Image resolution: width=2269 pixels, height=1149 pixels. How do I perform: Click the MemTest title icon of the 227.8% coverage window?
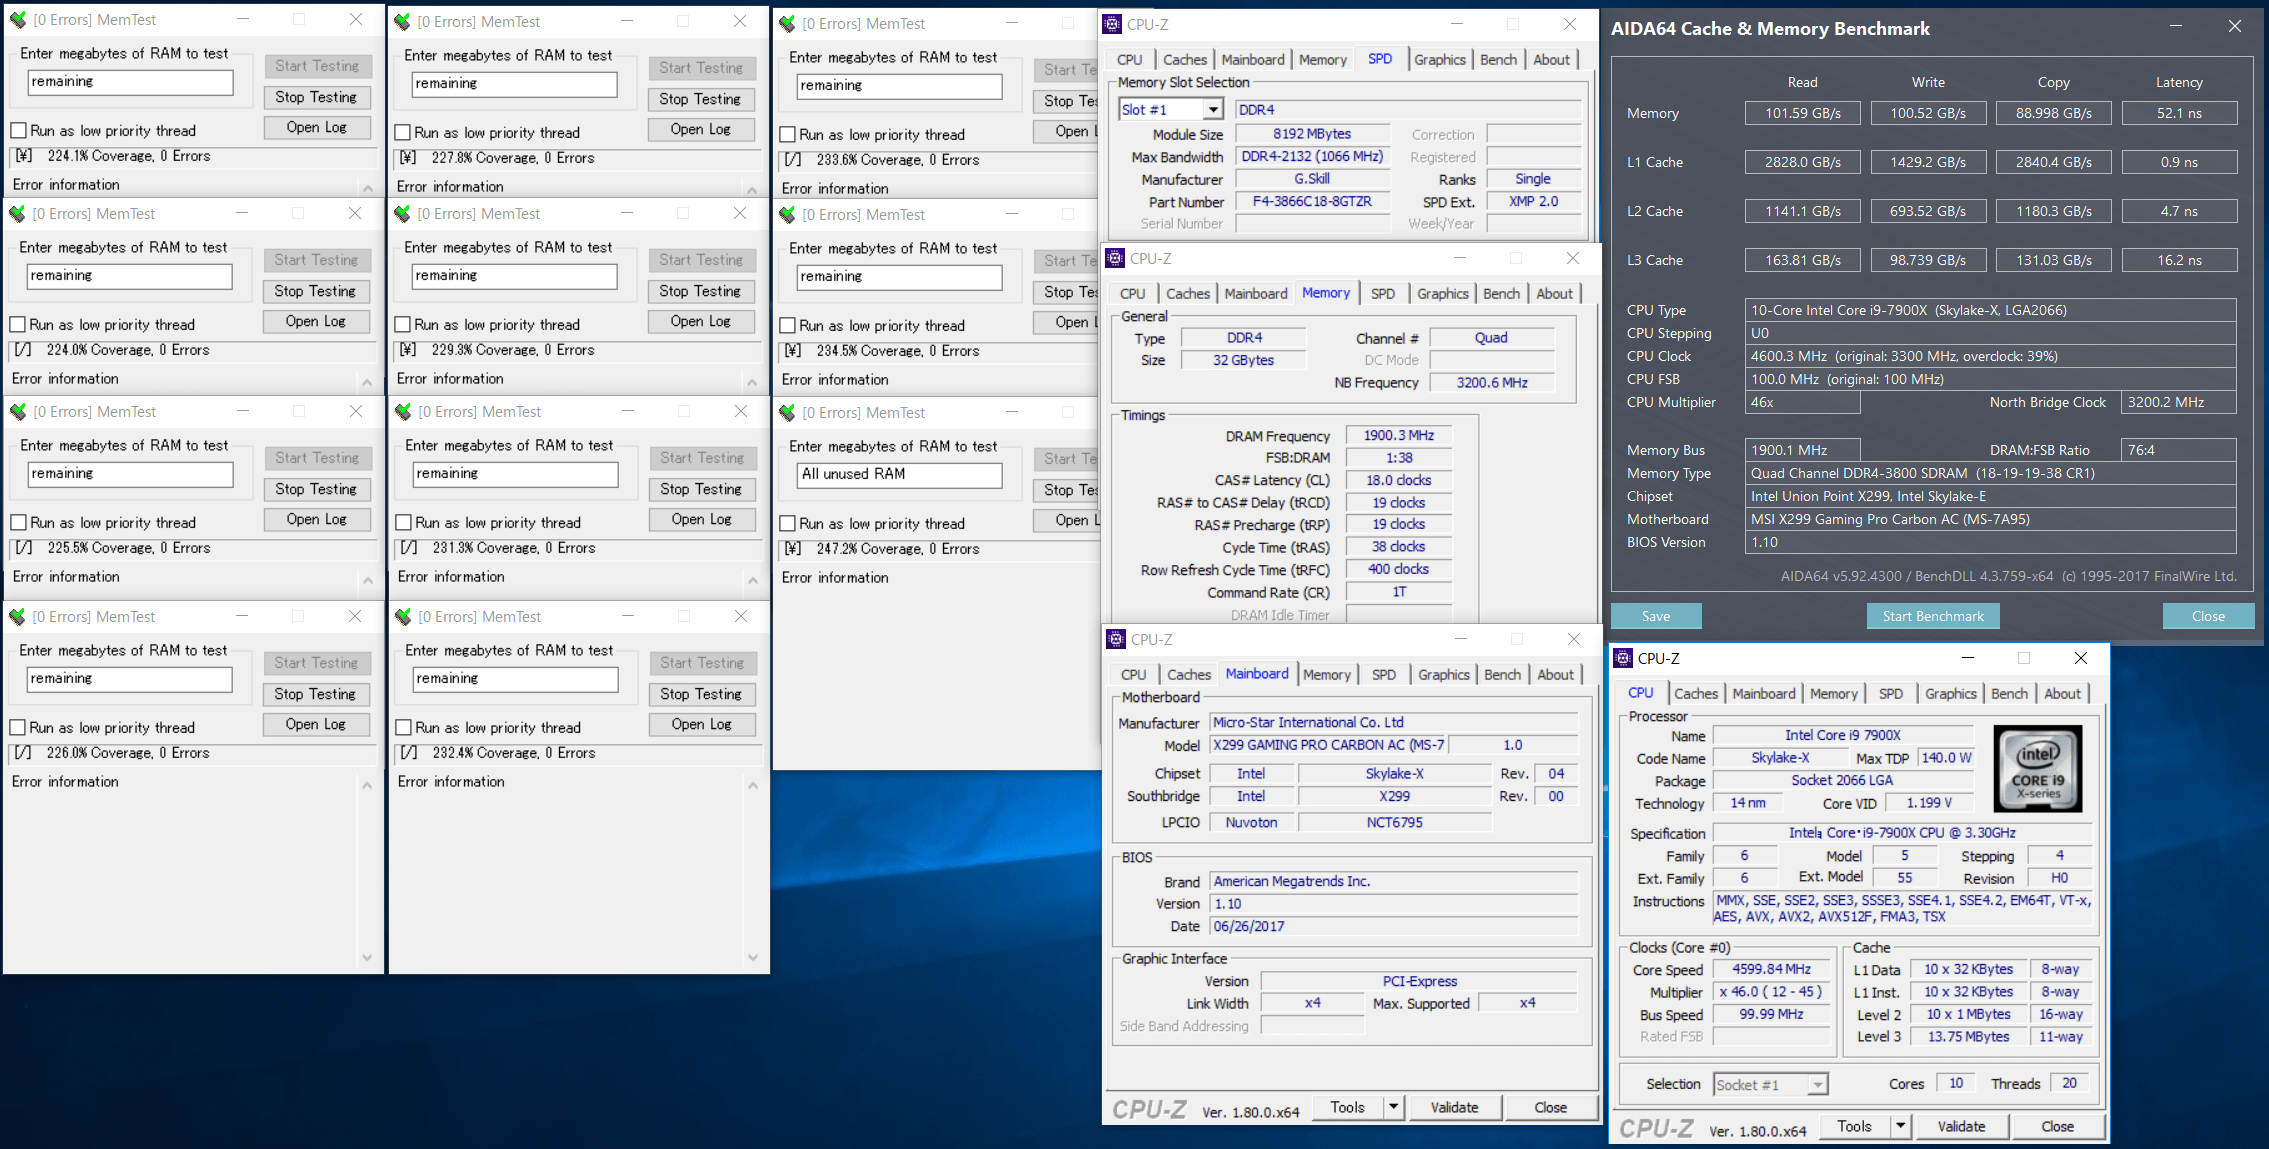click(x=402, y=22)
